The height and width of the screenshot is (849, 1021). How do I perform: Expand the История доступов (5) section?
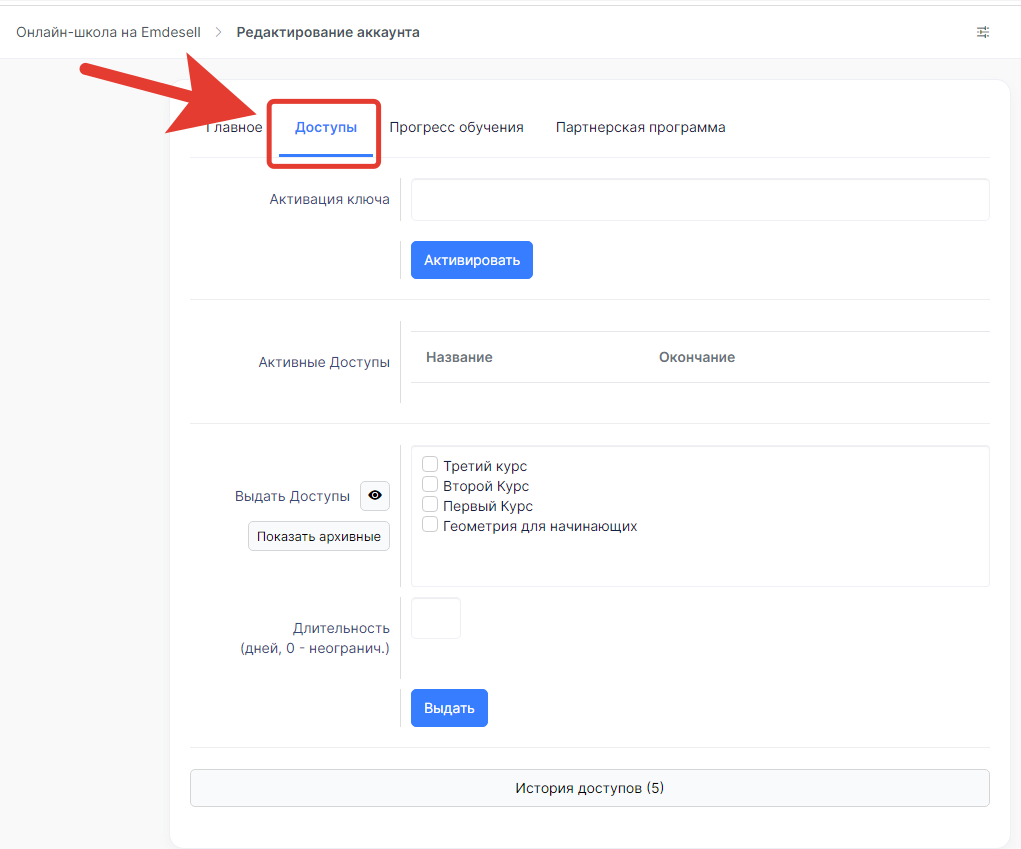589,788
